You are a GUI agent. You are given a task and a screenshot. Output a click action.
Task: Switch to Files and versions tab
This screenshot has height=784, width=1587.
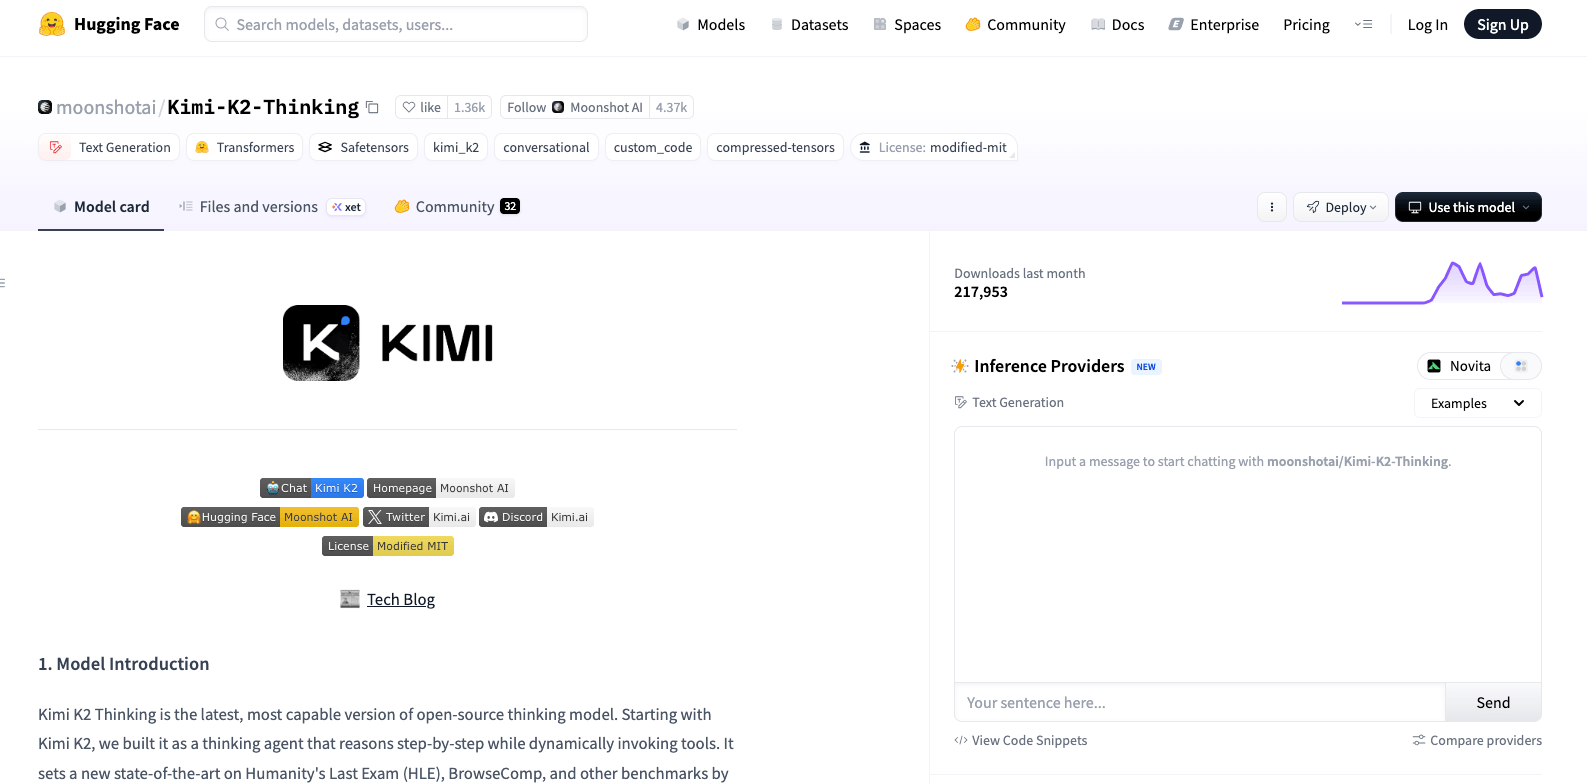[x=258, y=207]
